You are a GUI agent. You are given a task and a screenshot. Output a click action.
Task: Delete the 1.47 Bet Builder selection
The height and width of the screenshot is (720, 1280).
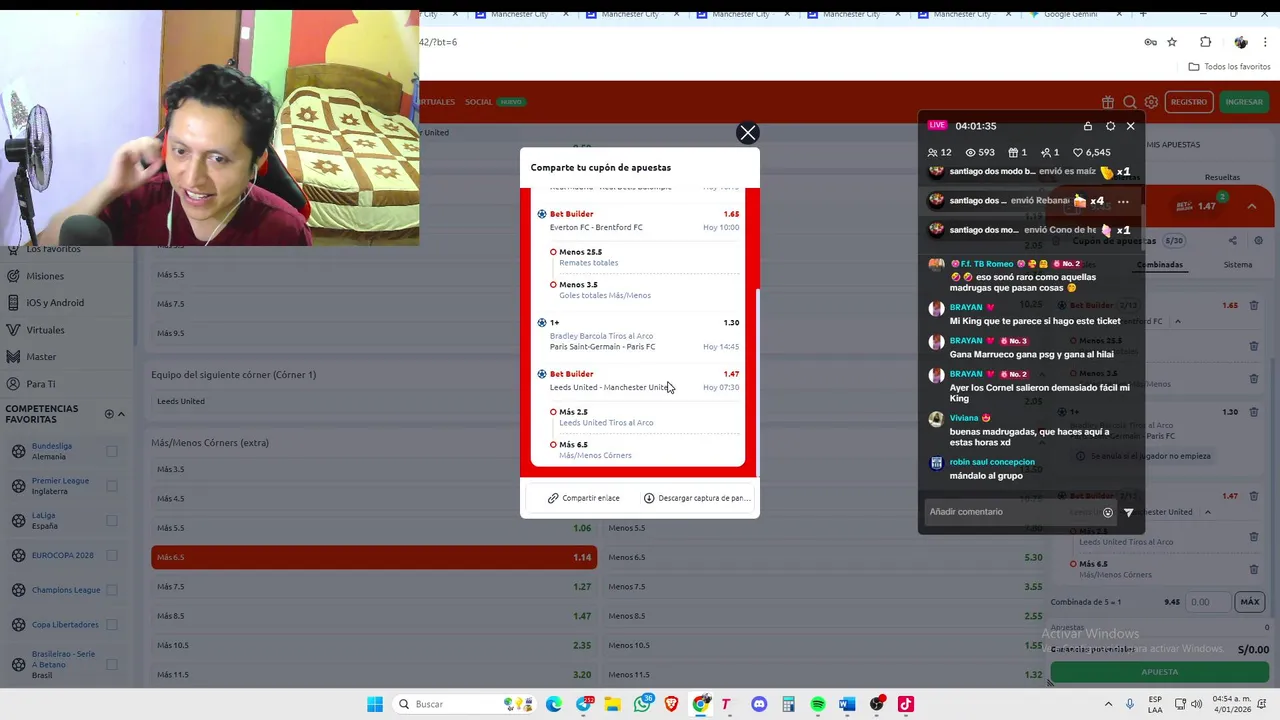(x=1254, y=496)
